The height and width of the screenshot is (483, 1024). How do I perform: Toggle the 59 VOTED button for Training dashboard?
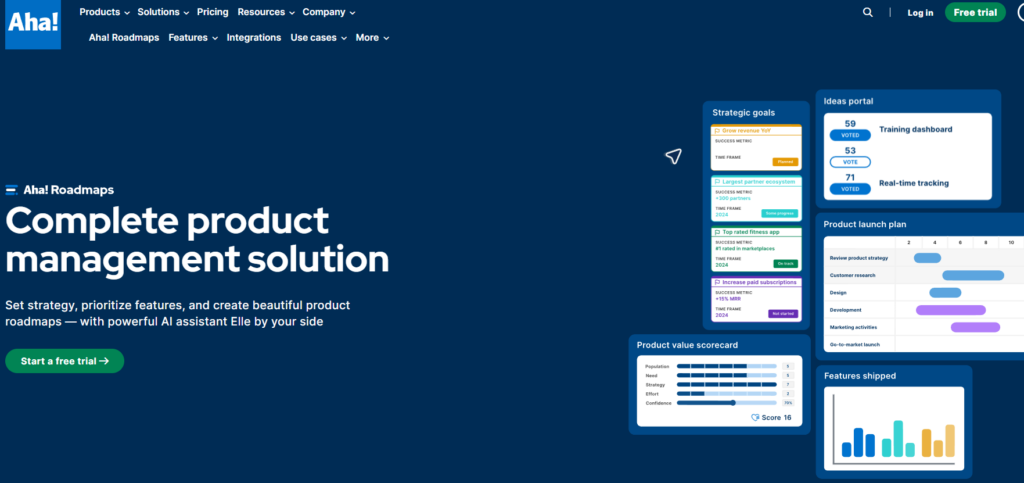tap(850, 135)
